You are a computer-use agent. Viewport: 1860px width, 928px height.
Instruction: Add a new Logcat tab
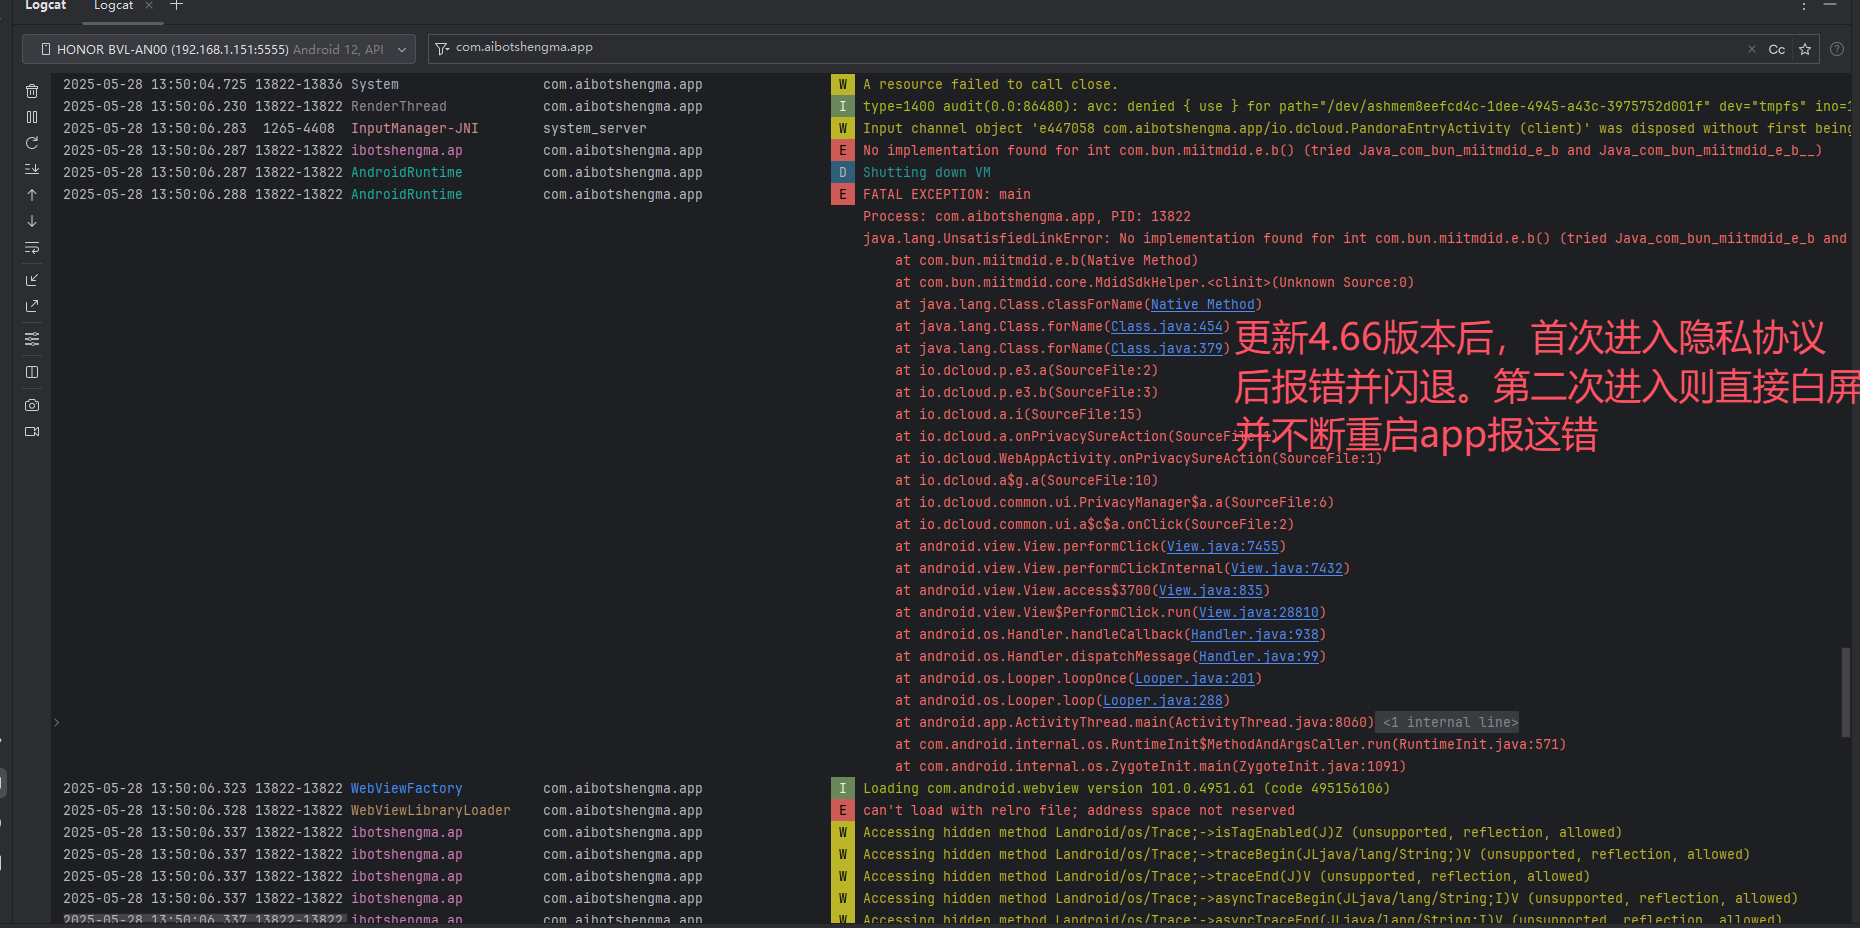tap(176, 6)
